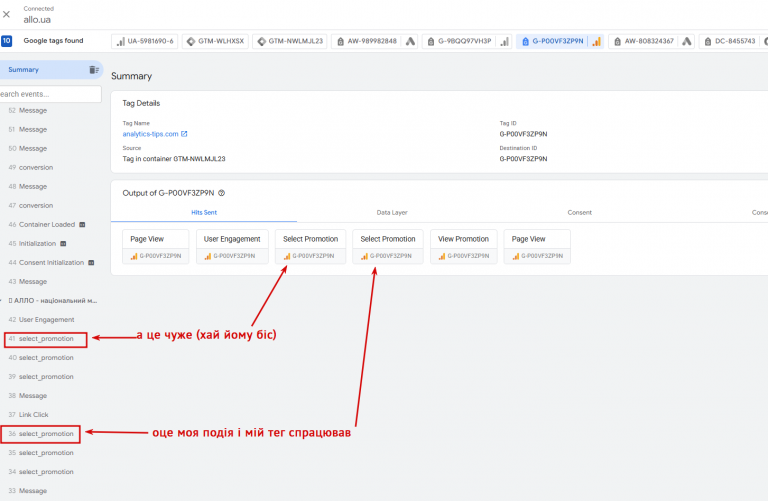Viewport: 768px width, 501px height.
Task: Click the Source value Tag in container GTM-NWLMJL23
Action: tap(174, 159)
